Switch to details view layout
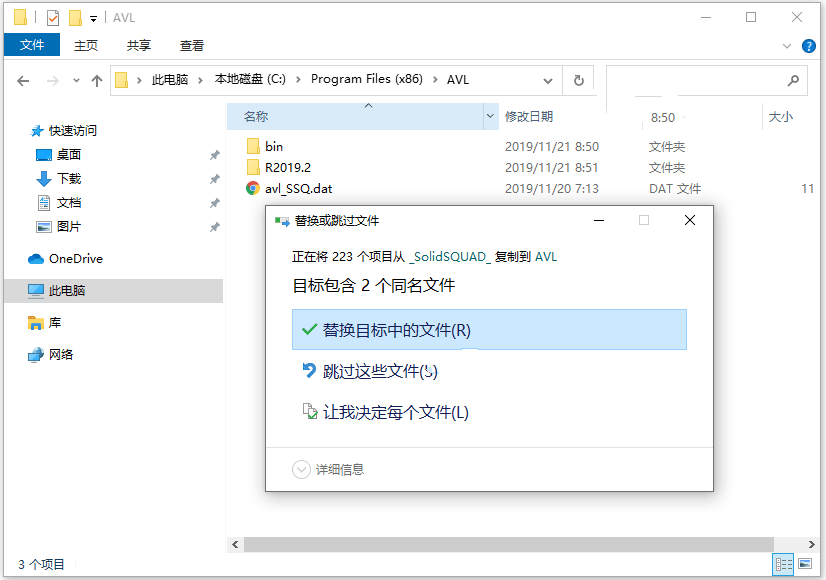The image size is (826, 580). (x=783, y=565)
